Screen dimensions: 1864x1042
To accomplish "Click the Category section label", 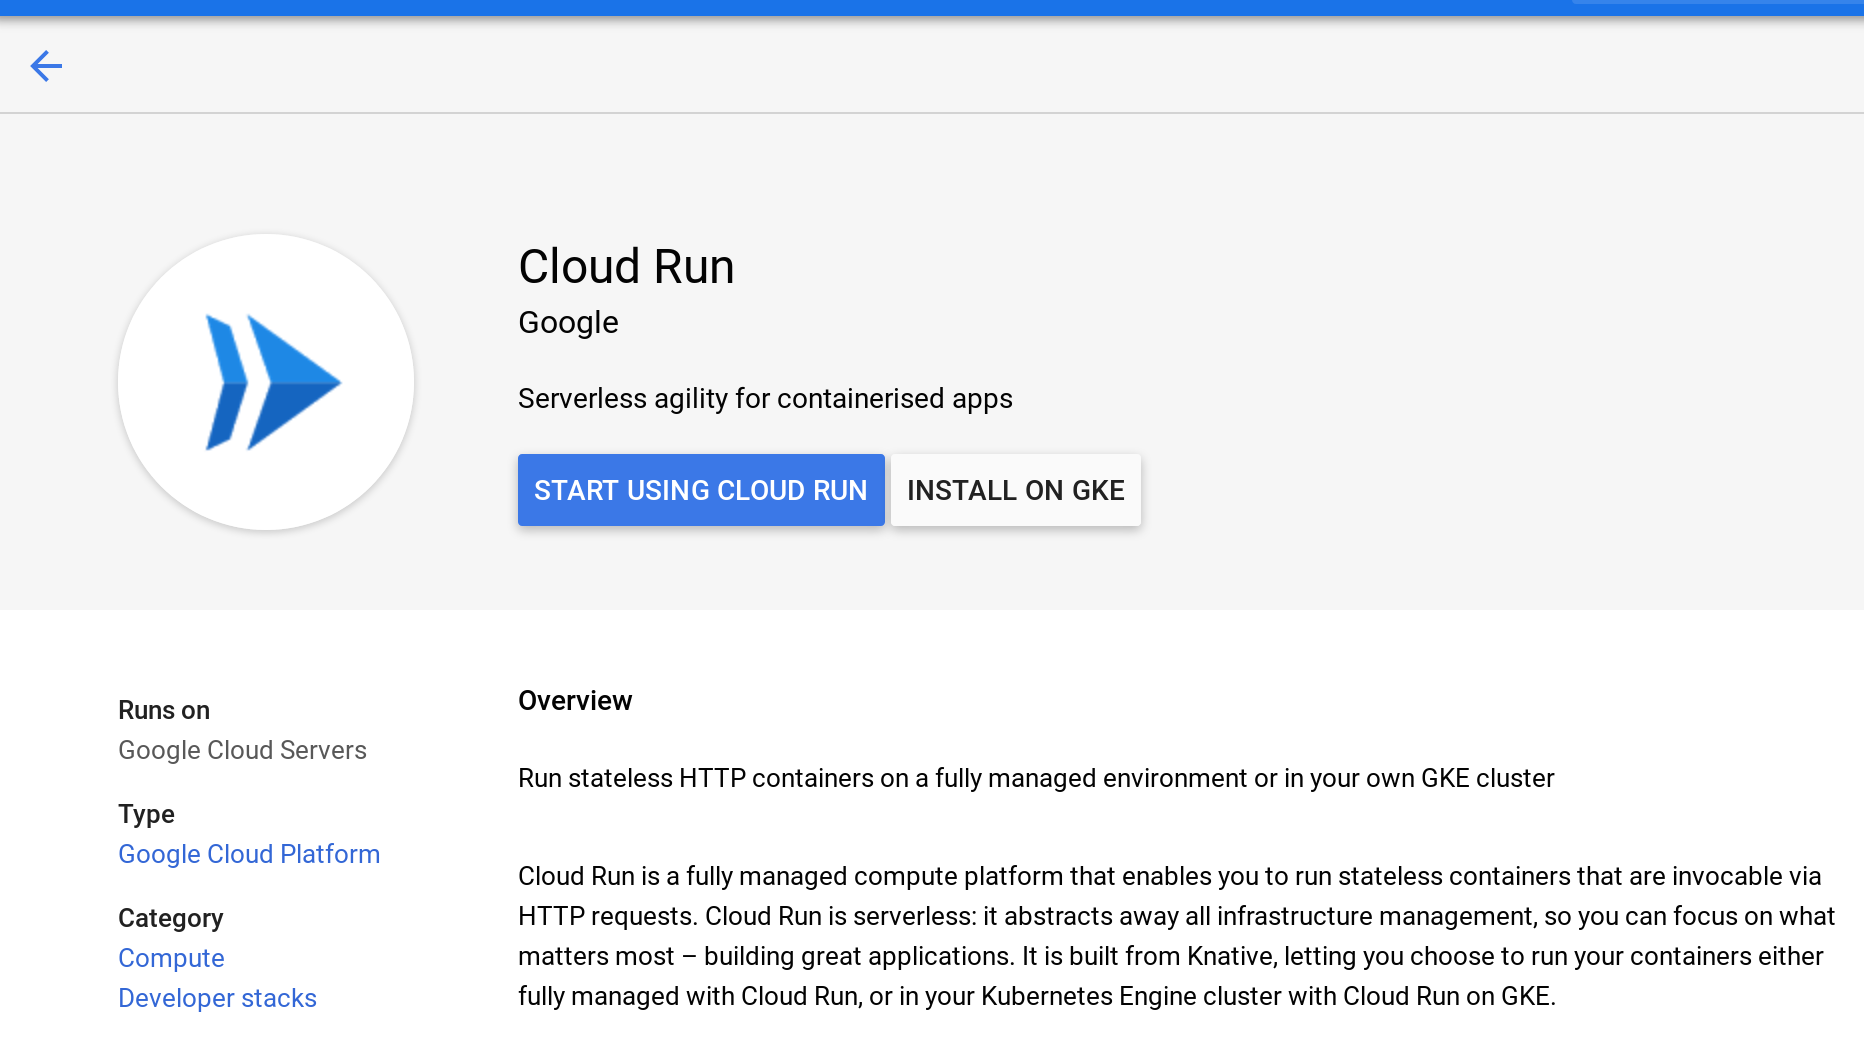I will pyautogui.click(x=170, y=918).
